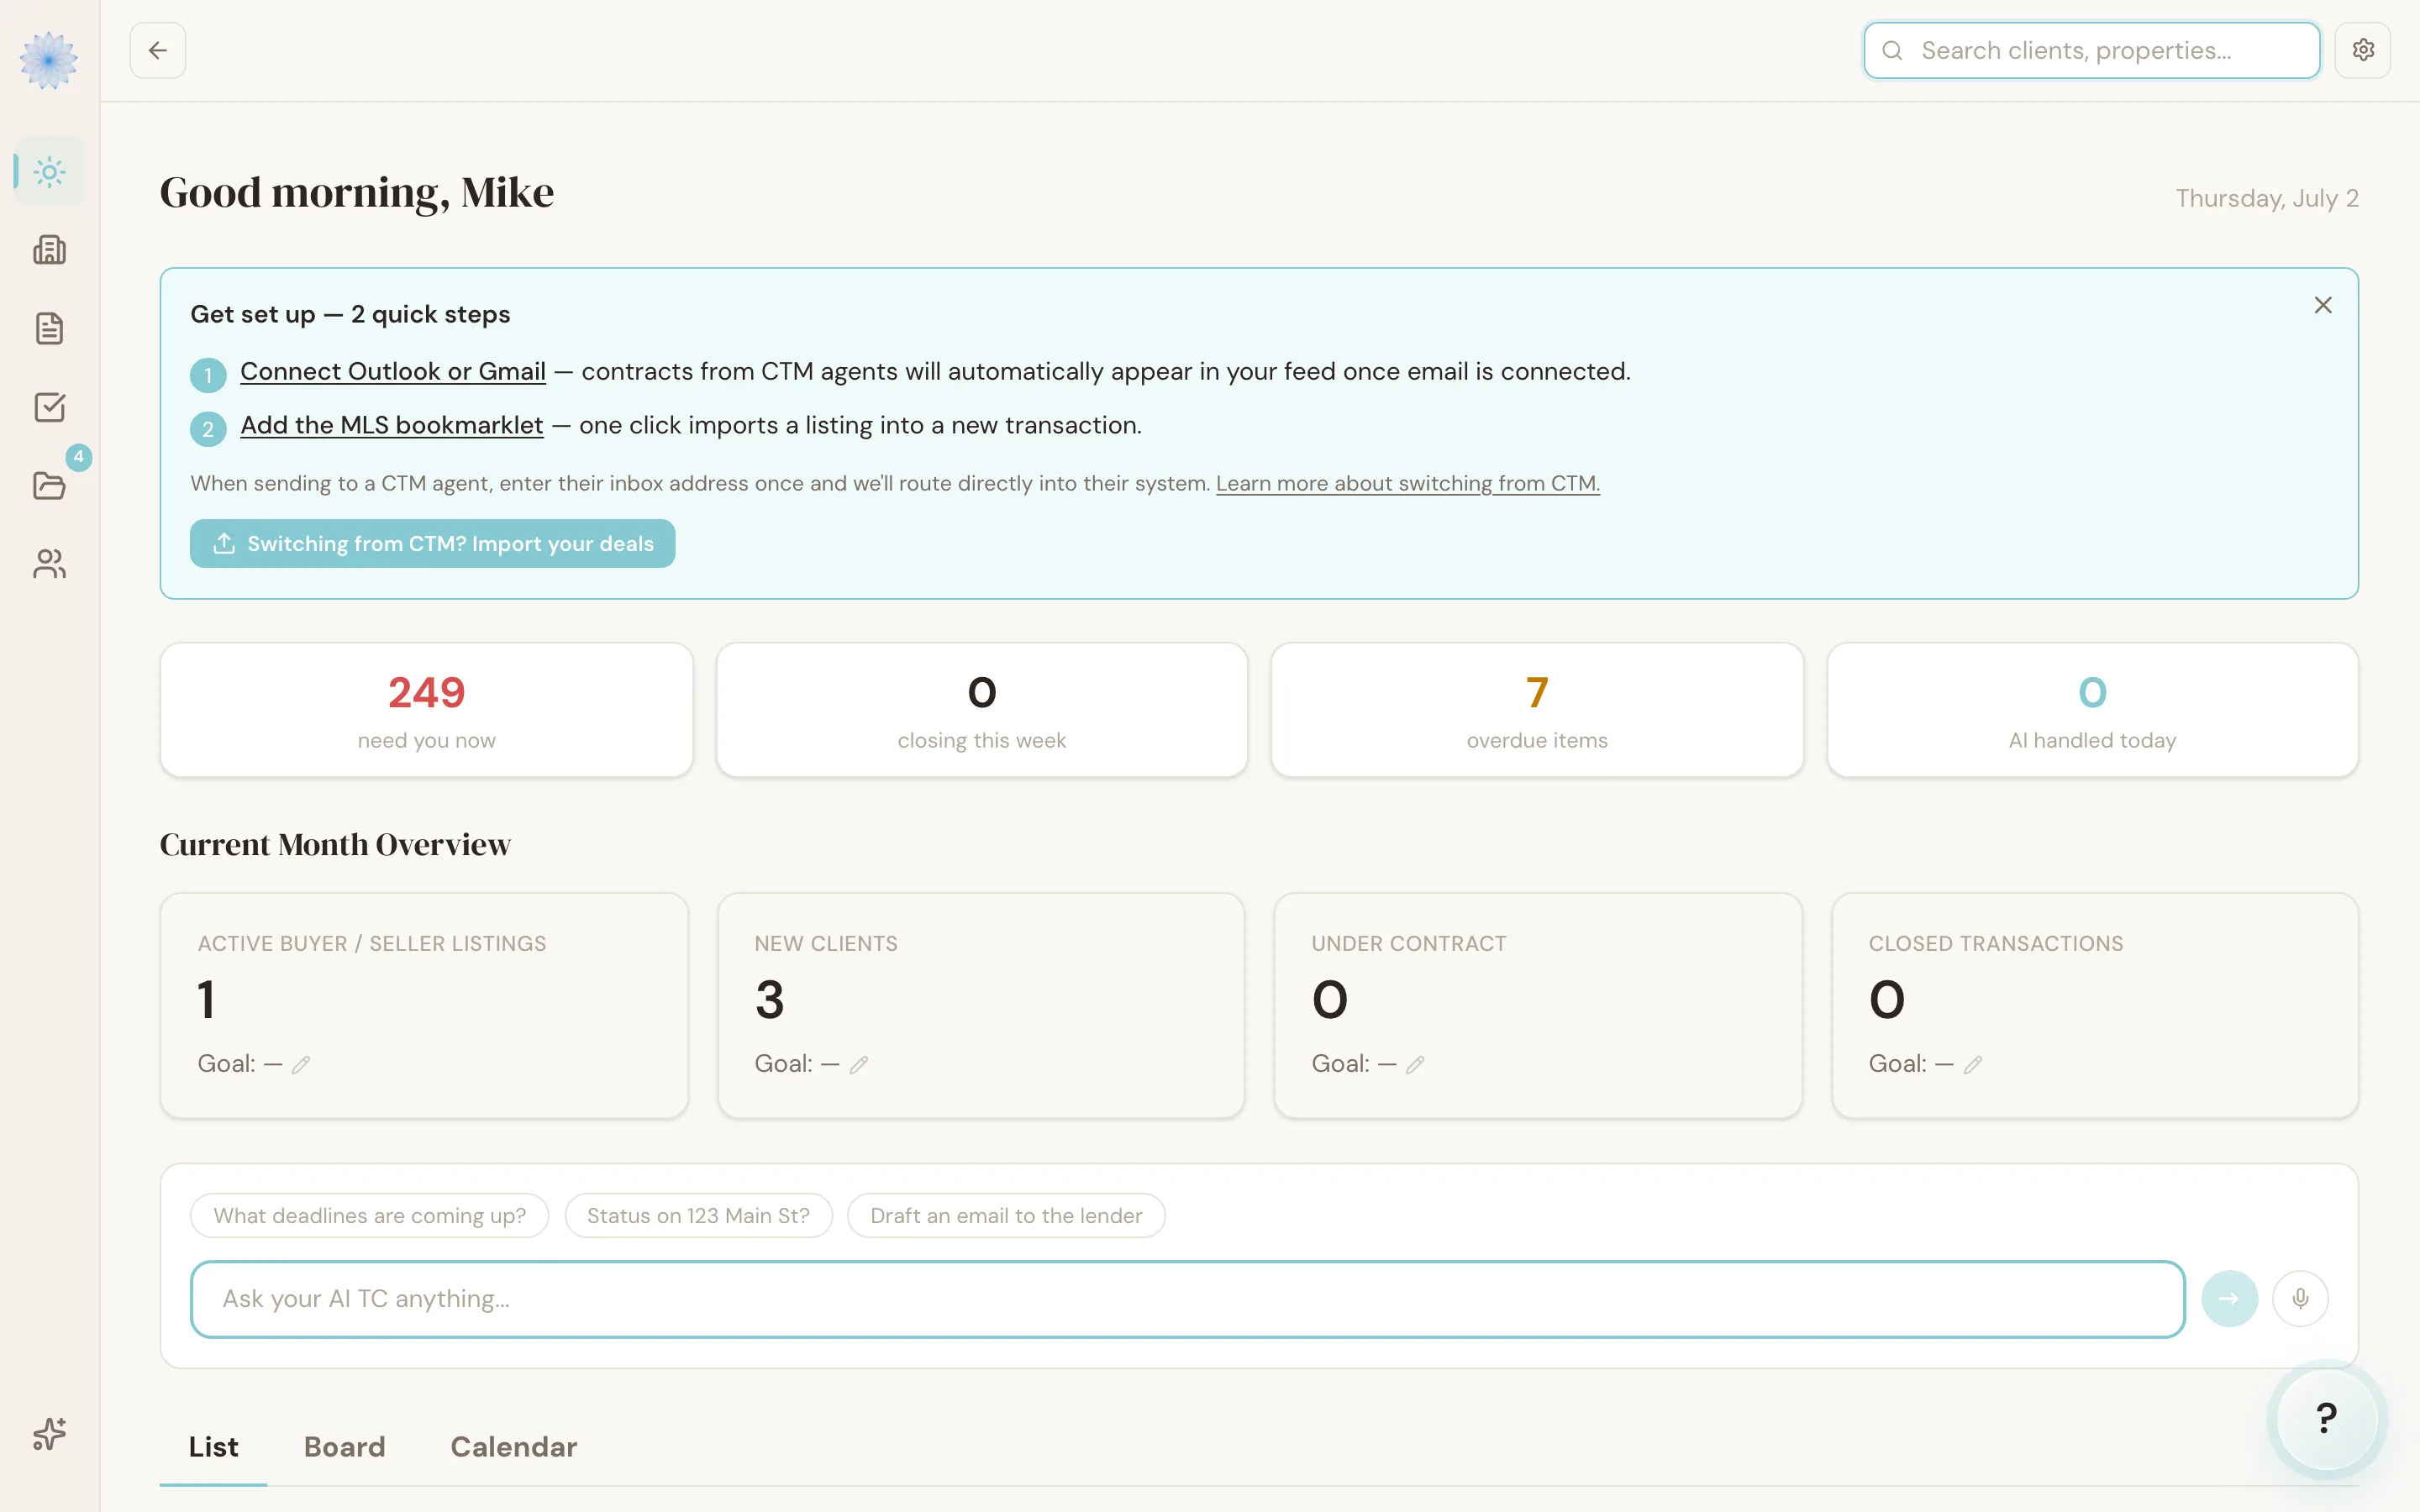Open the 0 closing this week card

coord(982,710)
